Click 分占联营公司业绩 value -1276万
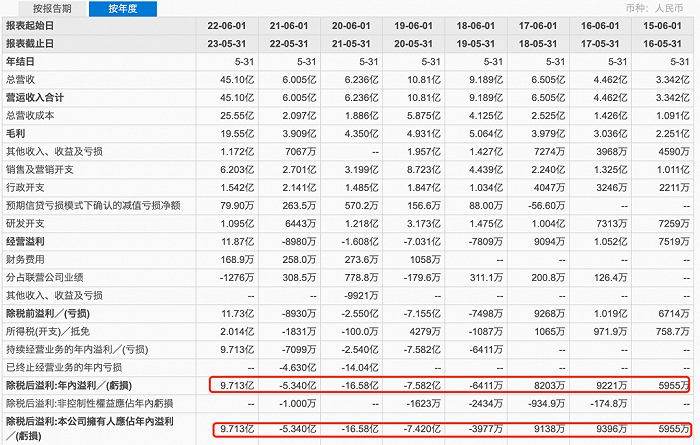 (237, 277)
